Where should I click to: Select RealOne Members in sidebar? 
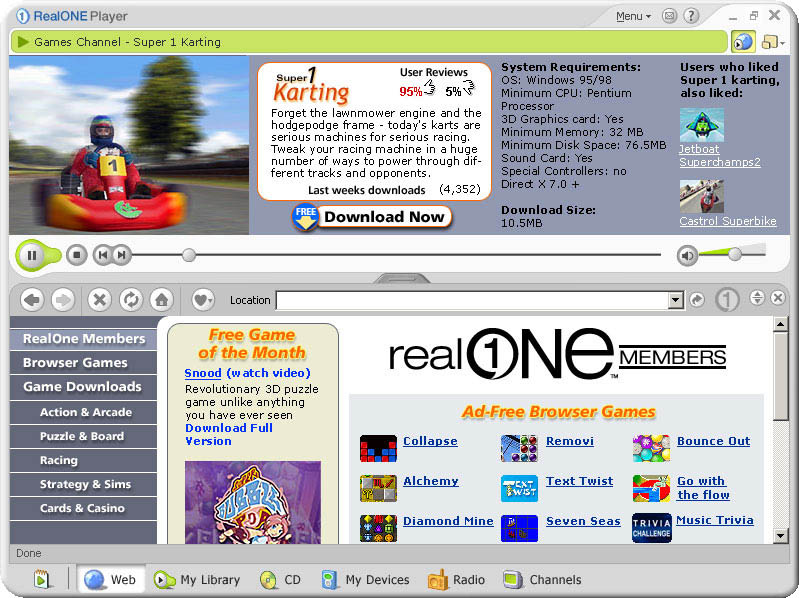pos(83,339)
